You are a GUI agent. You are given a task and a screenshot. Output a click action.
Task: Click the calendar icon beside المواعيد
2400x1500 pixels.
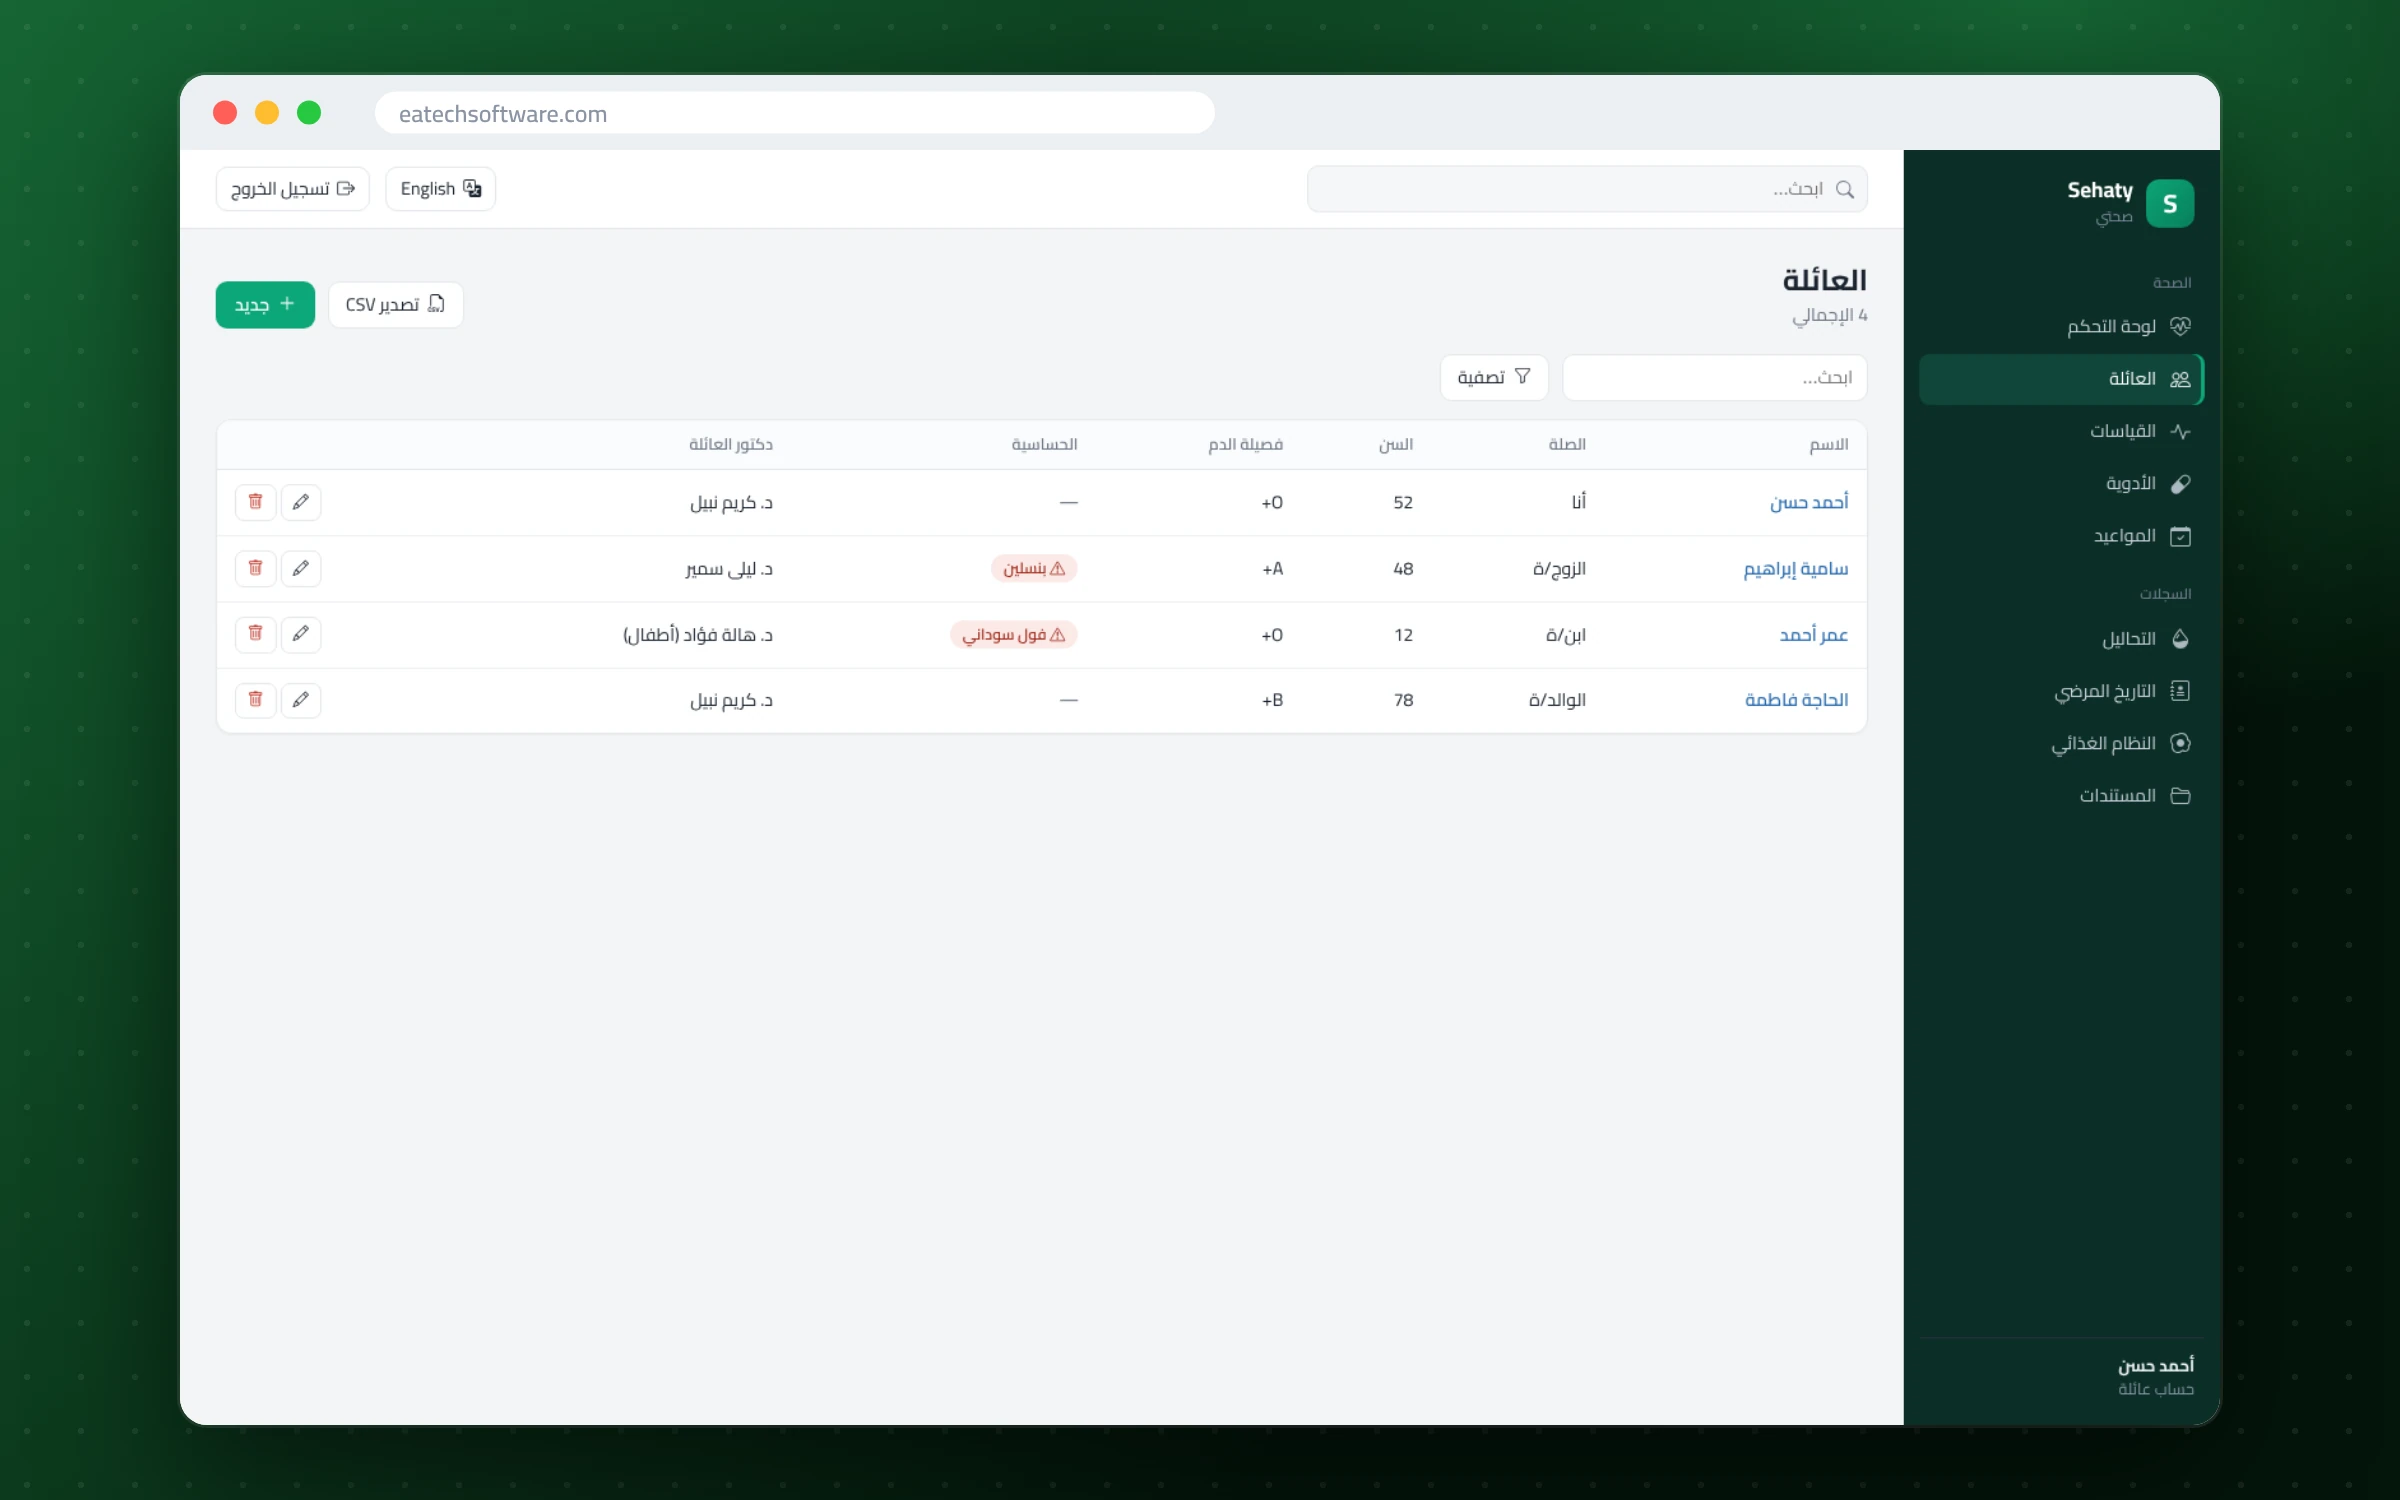(2181, 537)
